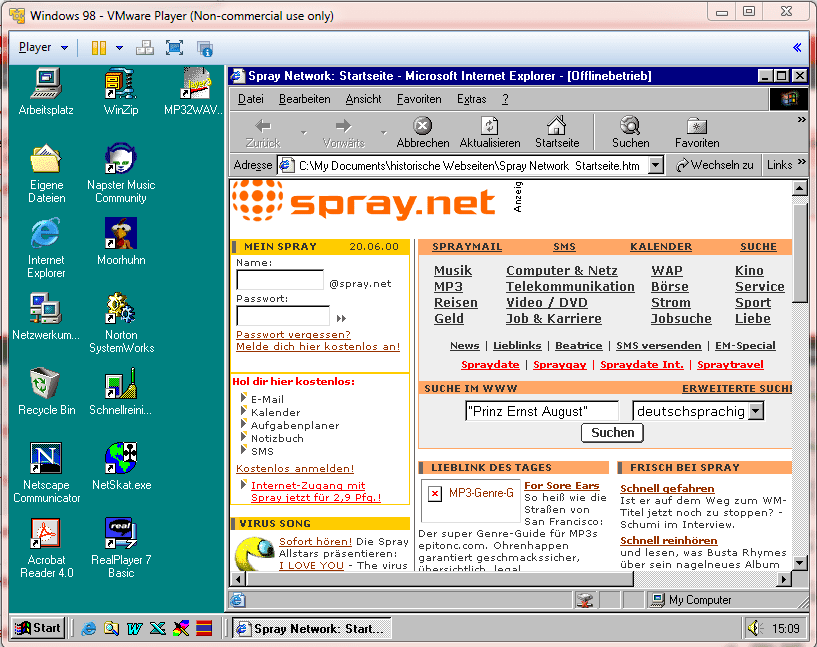Click the Excel icon in quick launch
Image resolution: width=817 pixels, height=647 pixels.
tap(157, 628)
